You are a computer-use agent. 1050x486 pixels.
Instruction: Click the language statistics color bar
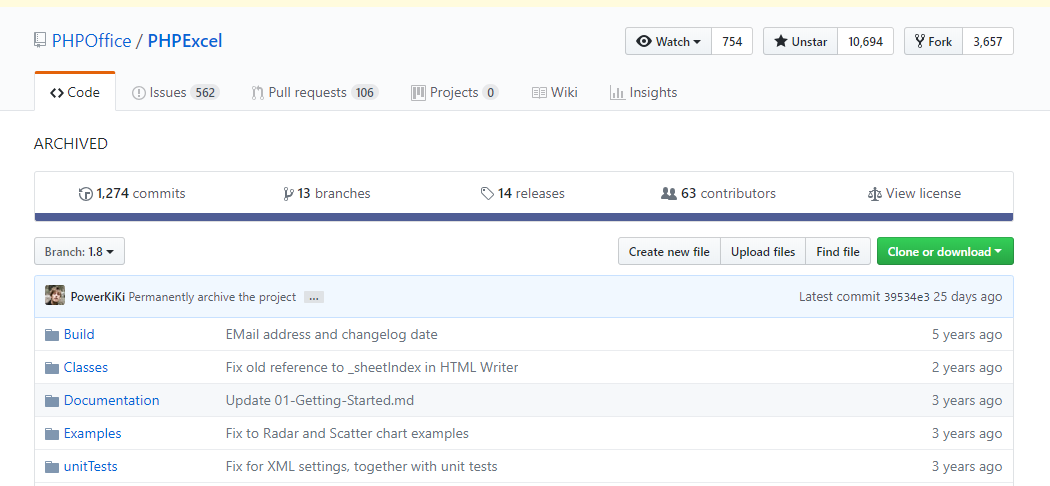[524, 217]
